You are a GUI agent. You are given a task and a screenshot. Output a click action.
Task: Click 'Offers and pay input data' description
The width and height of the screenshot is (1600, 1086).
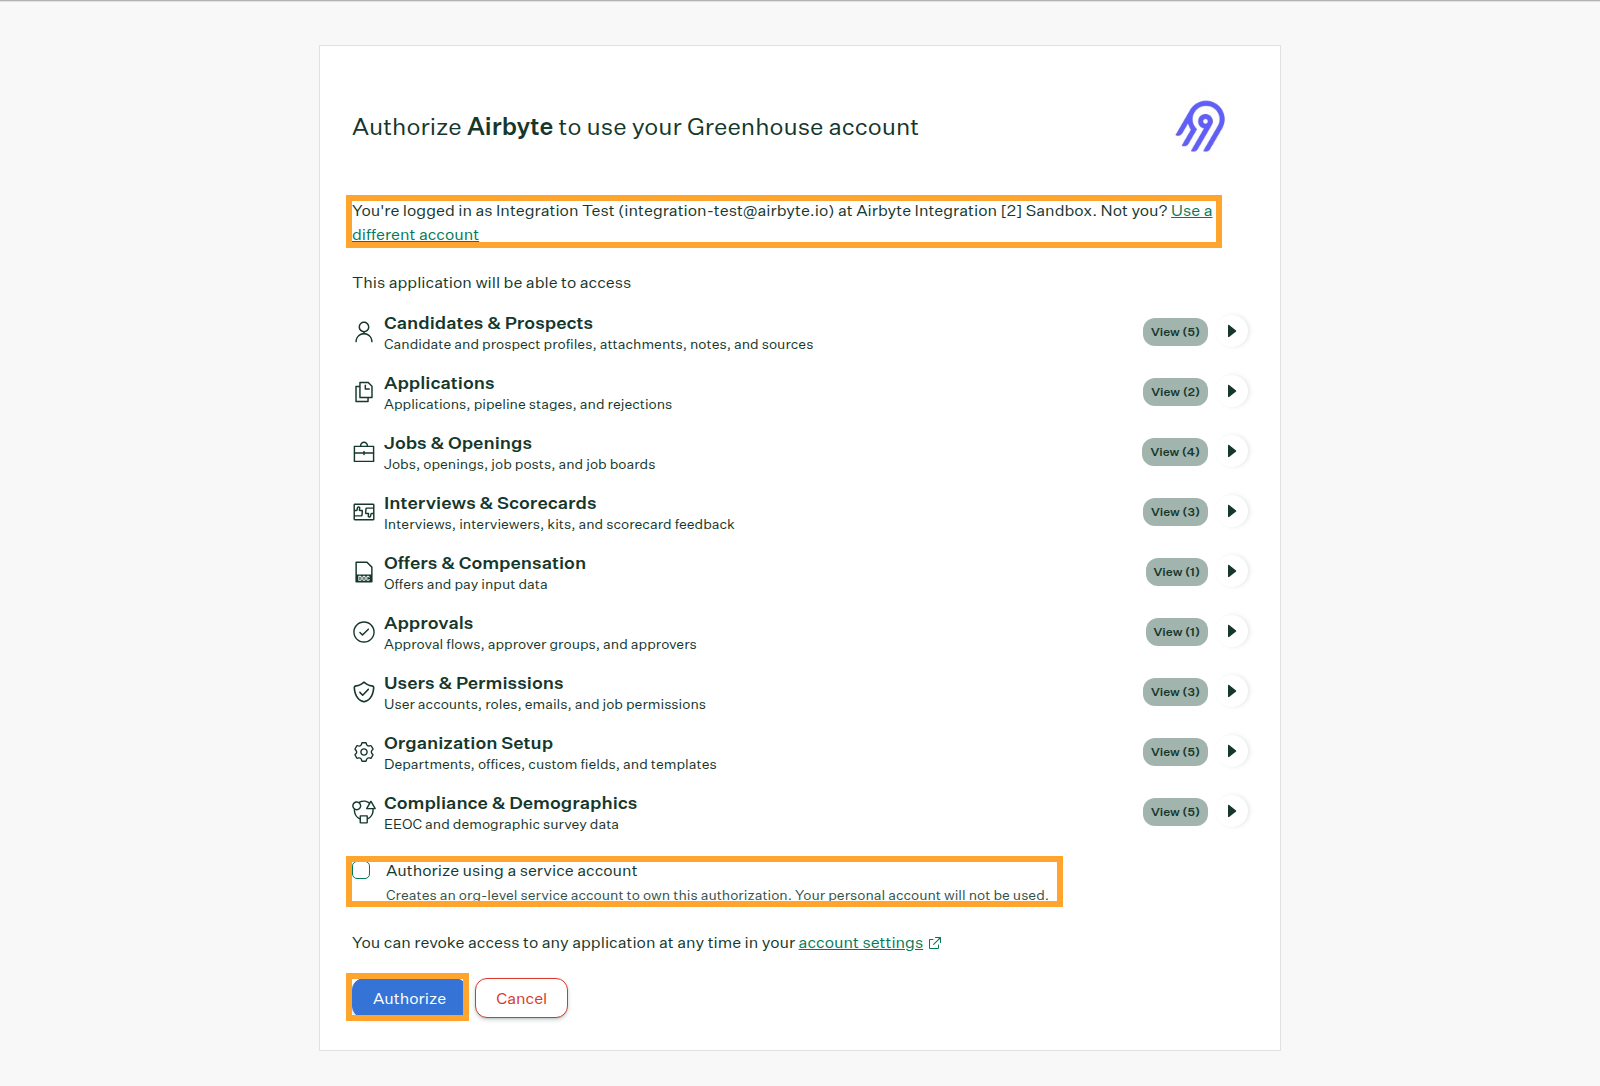click(x=465, y=584)
